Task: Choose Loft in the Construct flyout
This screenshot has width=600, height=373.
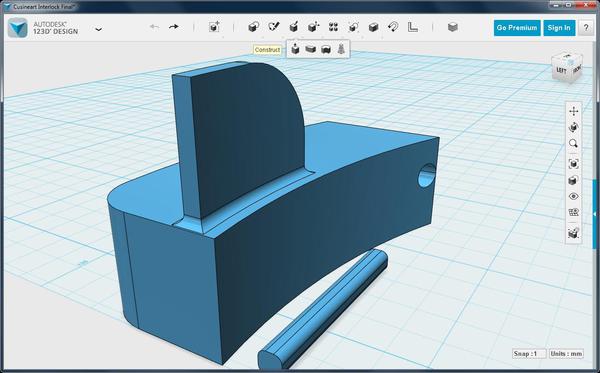Action: (341, 49)
